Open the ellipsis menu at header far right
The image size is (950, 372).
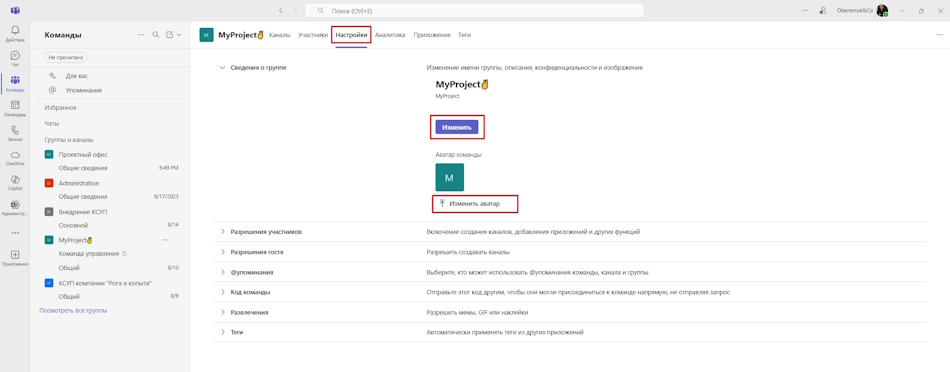(x=940, y=35)
